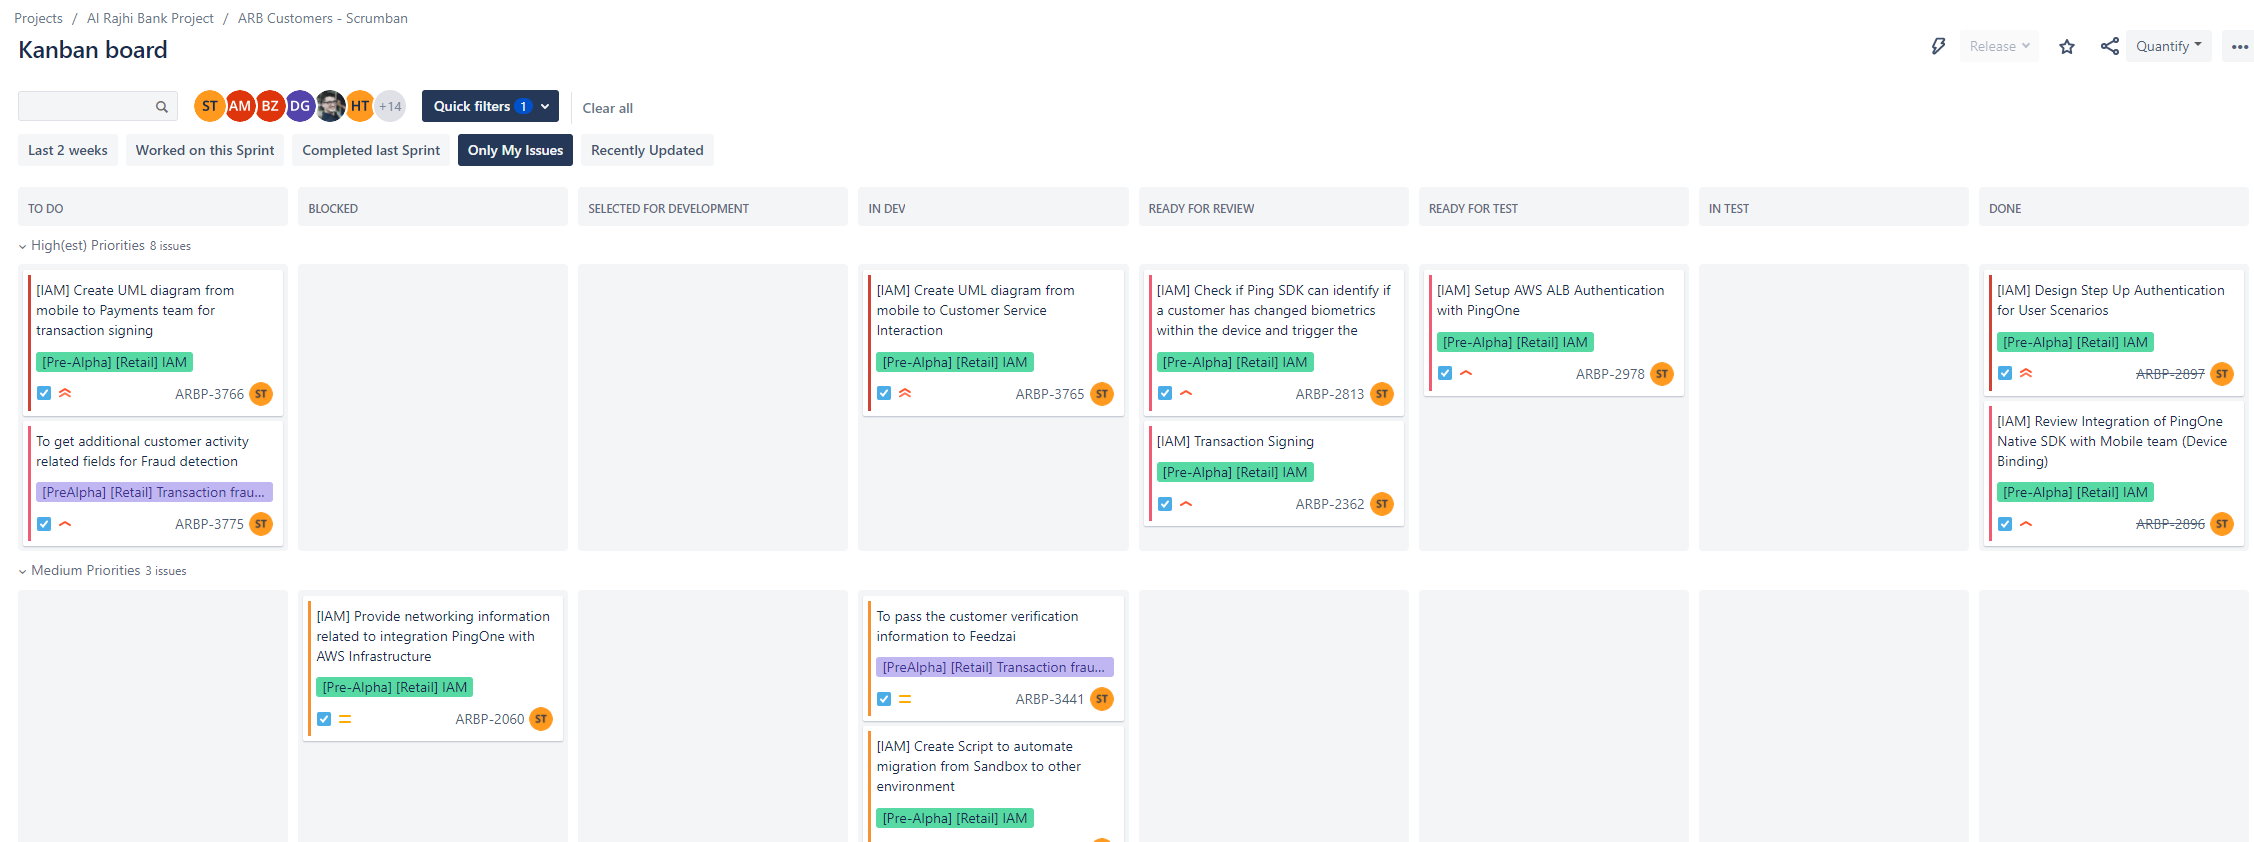2254x842 pixels.
Task: Click task type checkbox on ARBP-3775
Action: point(44,524)
